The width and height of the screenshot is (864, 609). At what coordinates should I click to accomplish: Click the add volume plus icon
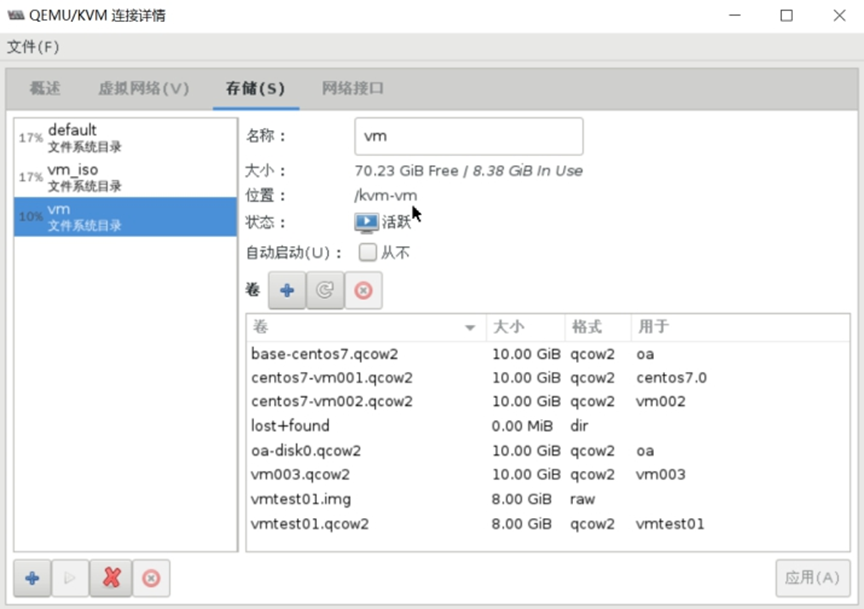click(287, 290)
